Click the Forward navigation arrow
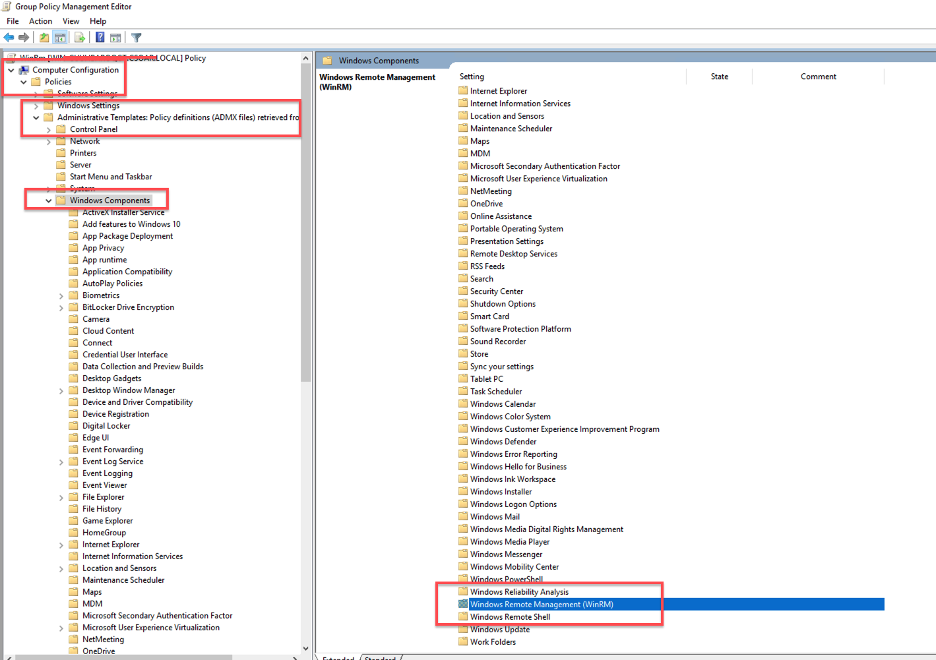 click(x=23, y=37)
